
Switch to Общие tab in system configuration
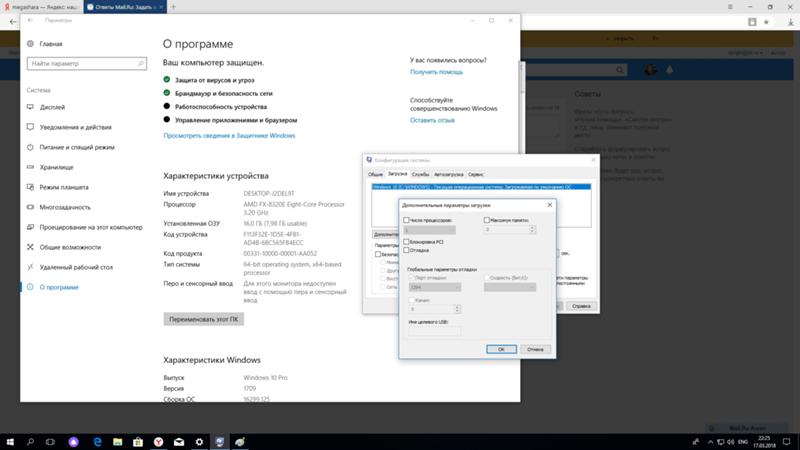click(376, 174)
